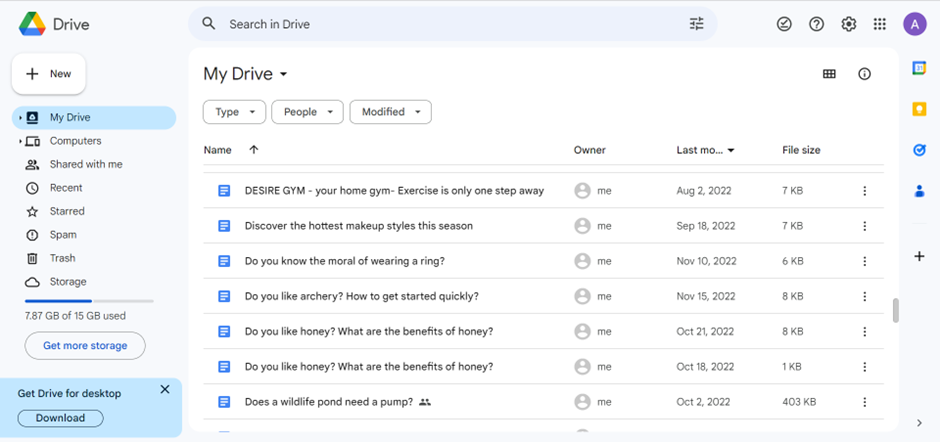Open the Trash section
940x442 pixels.
(x=62, y=258)
